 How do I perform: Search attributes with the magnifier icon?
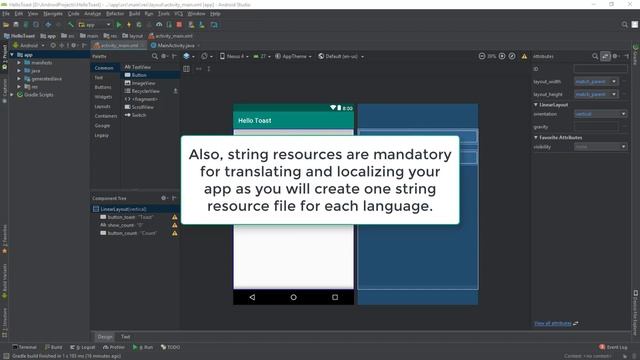pyautogui.click(x=595, y=56)
